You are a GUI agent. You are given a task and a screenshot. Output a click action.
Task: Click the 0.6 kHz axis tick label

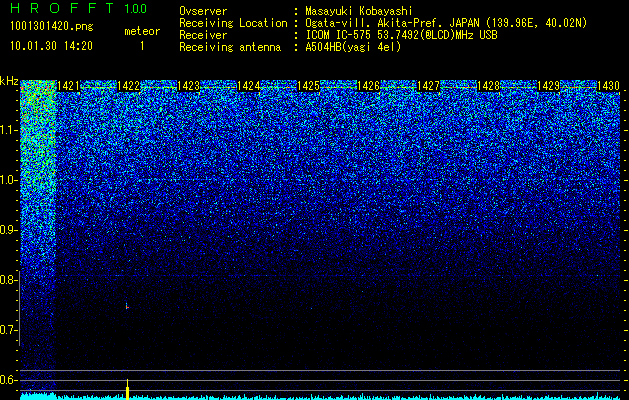click(8, 380)
